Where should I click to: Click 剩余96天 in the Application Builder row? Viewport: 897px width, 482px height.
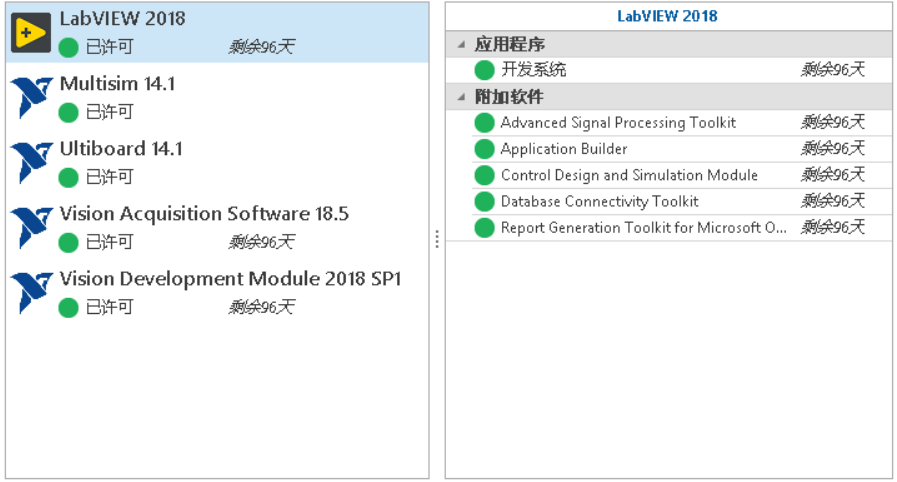point(833,149)
